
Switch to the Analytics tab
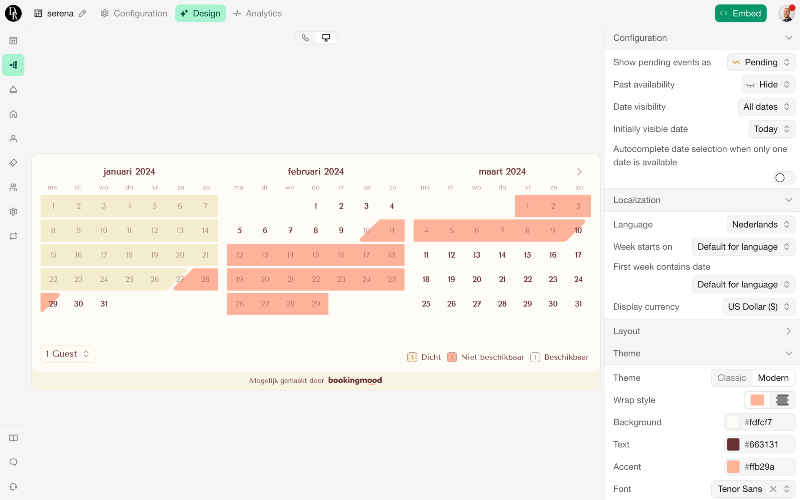tap(257, 13)
